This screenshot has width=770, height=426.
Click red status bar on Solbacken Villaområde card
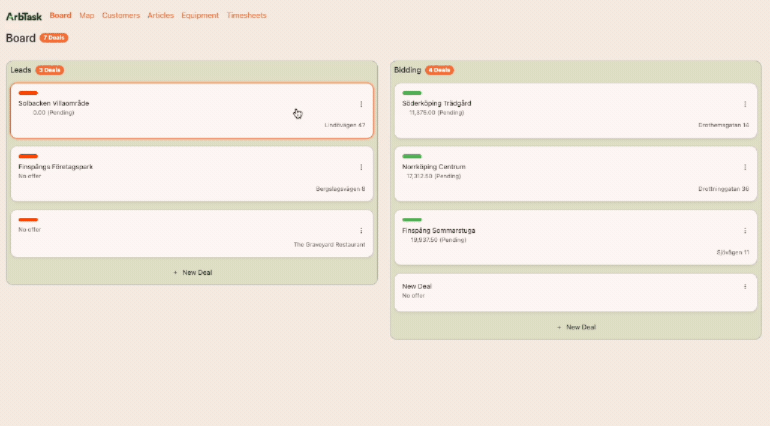click(x=28, y=93)
